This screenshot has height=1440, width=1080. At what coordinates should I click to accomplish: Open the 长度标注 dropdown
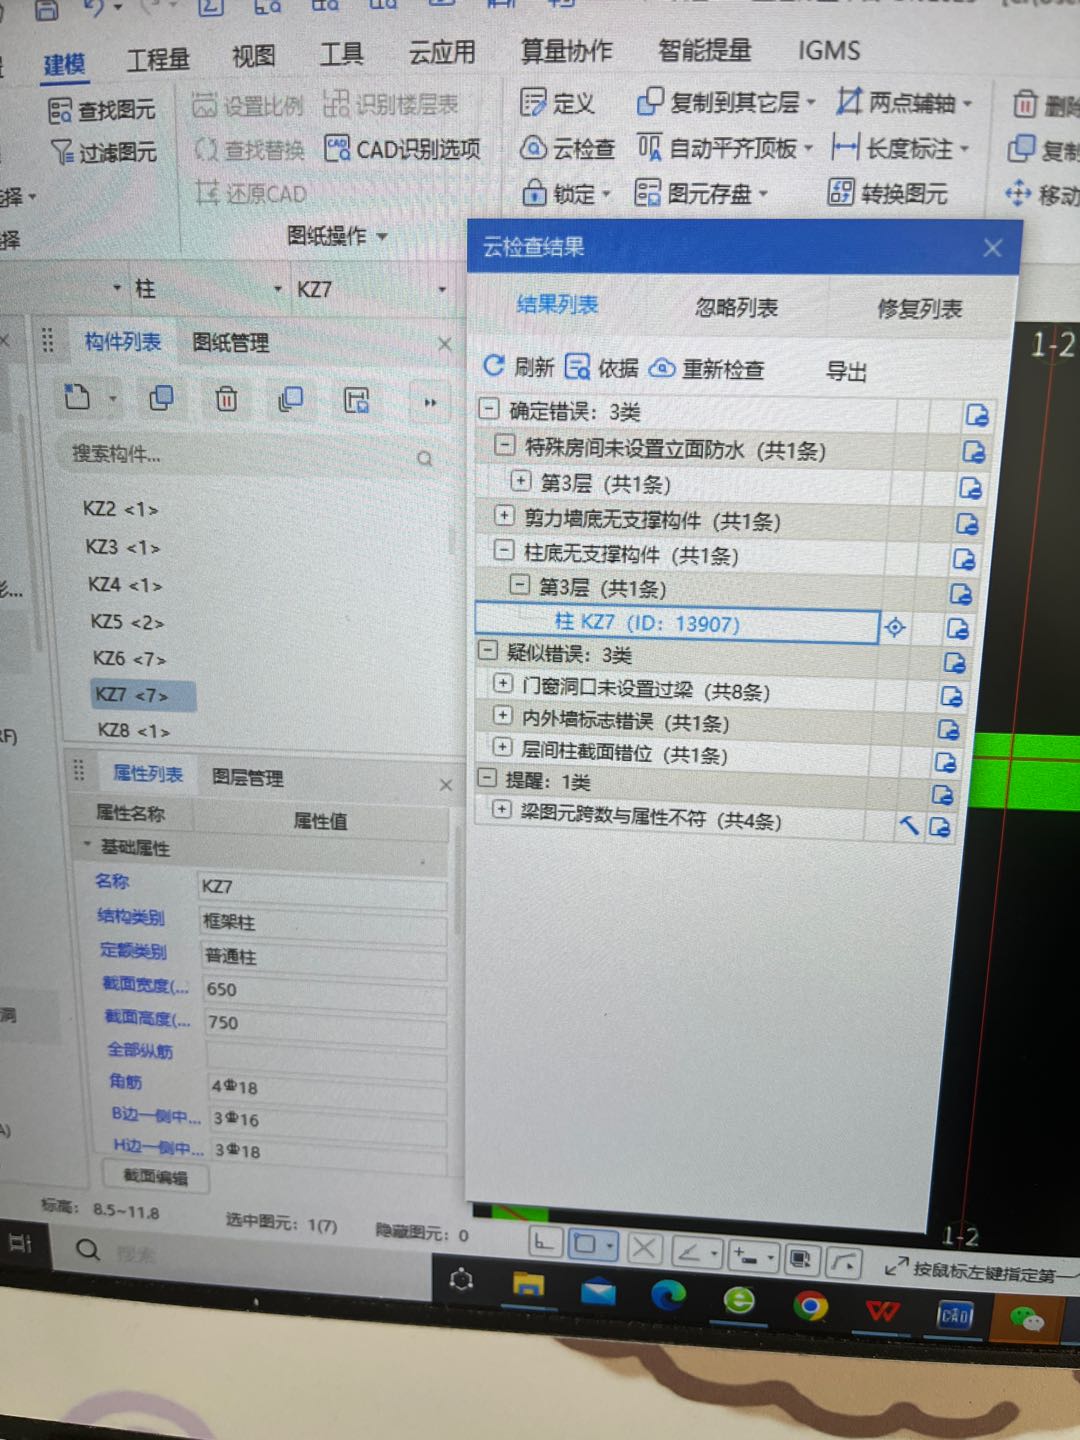(x=964, y=149)
